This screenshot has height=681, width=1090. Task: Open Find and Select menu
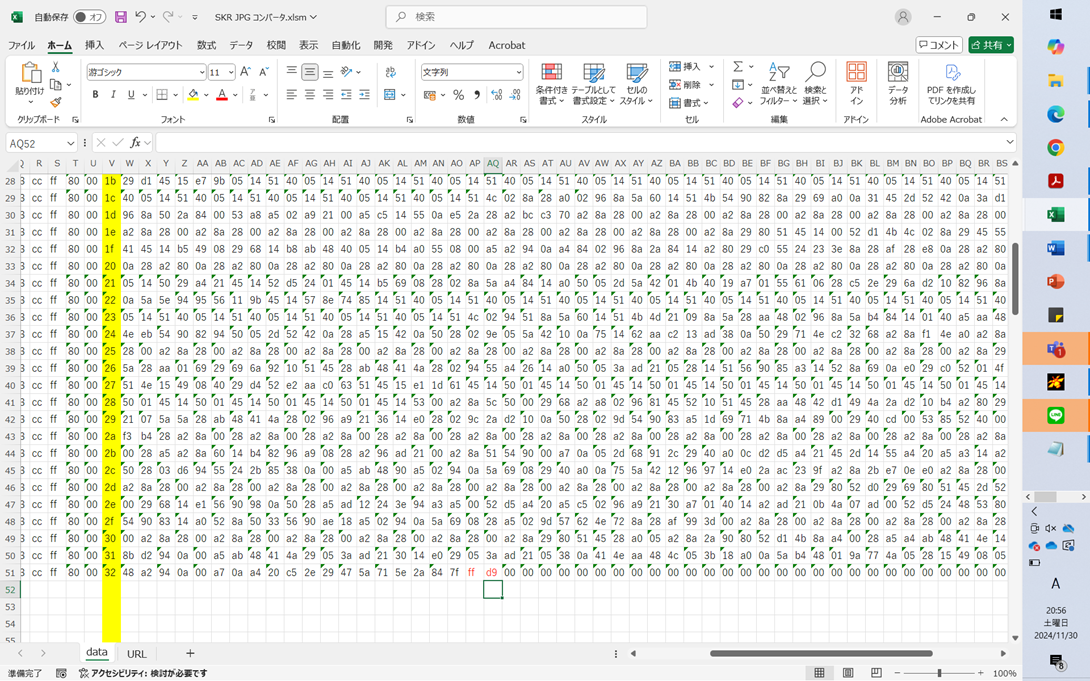[x=815, y=84]
